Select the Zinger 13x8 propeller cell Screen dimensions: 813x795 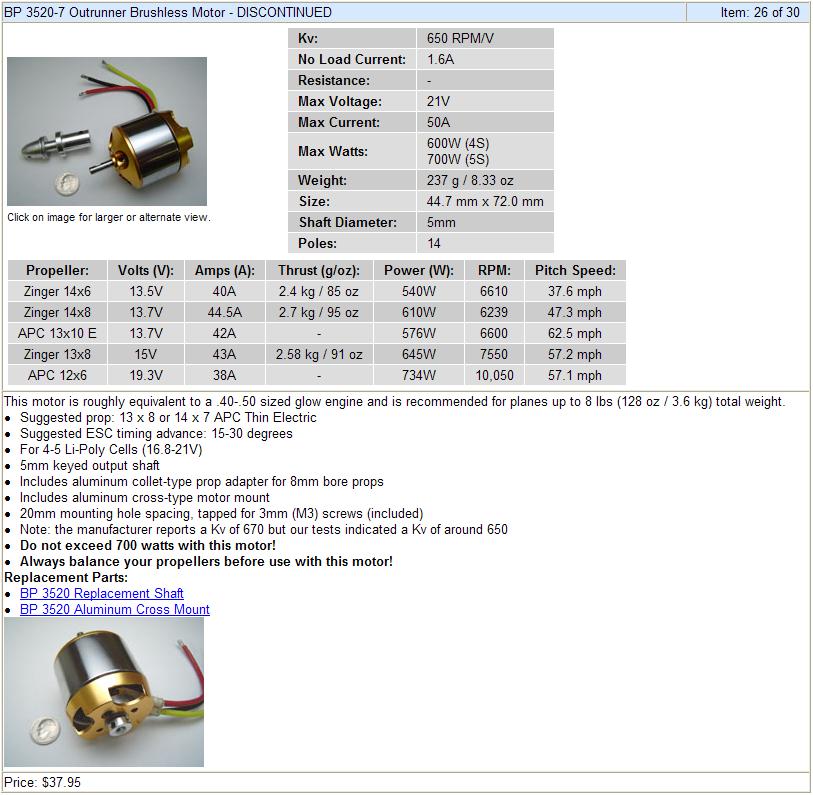[x=57, y=355]
